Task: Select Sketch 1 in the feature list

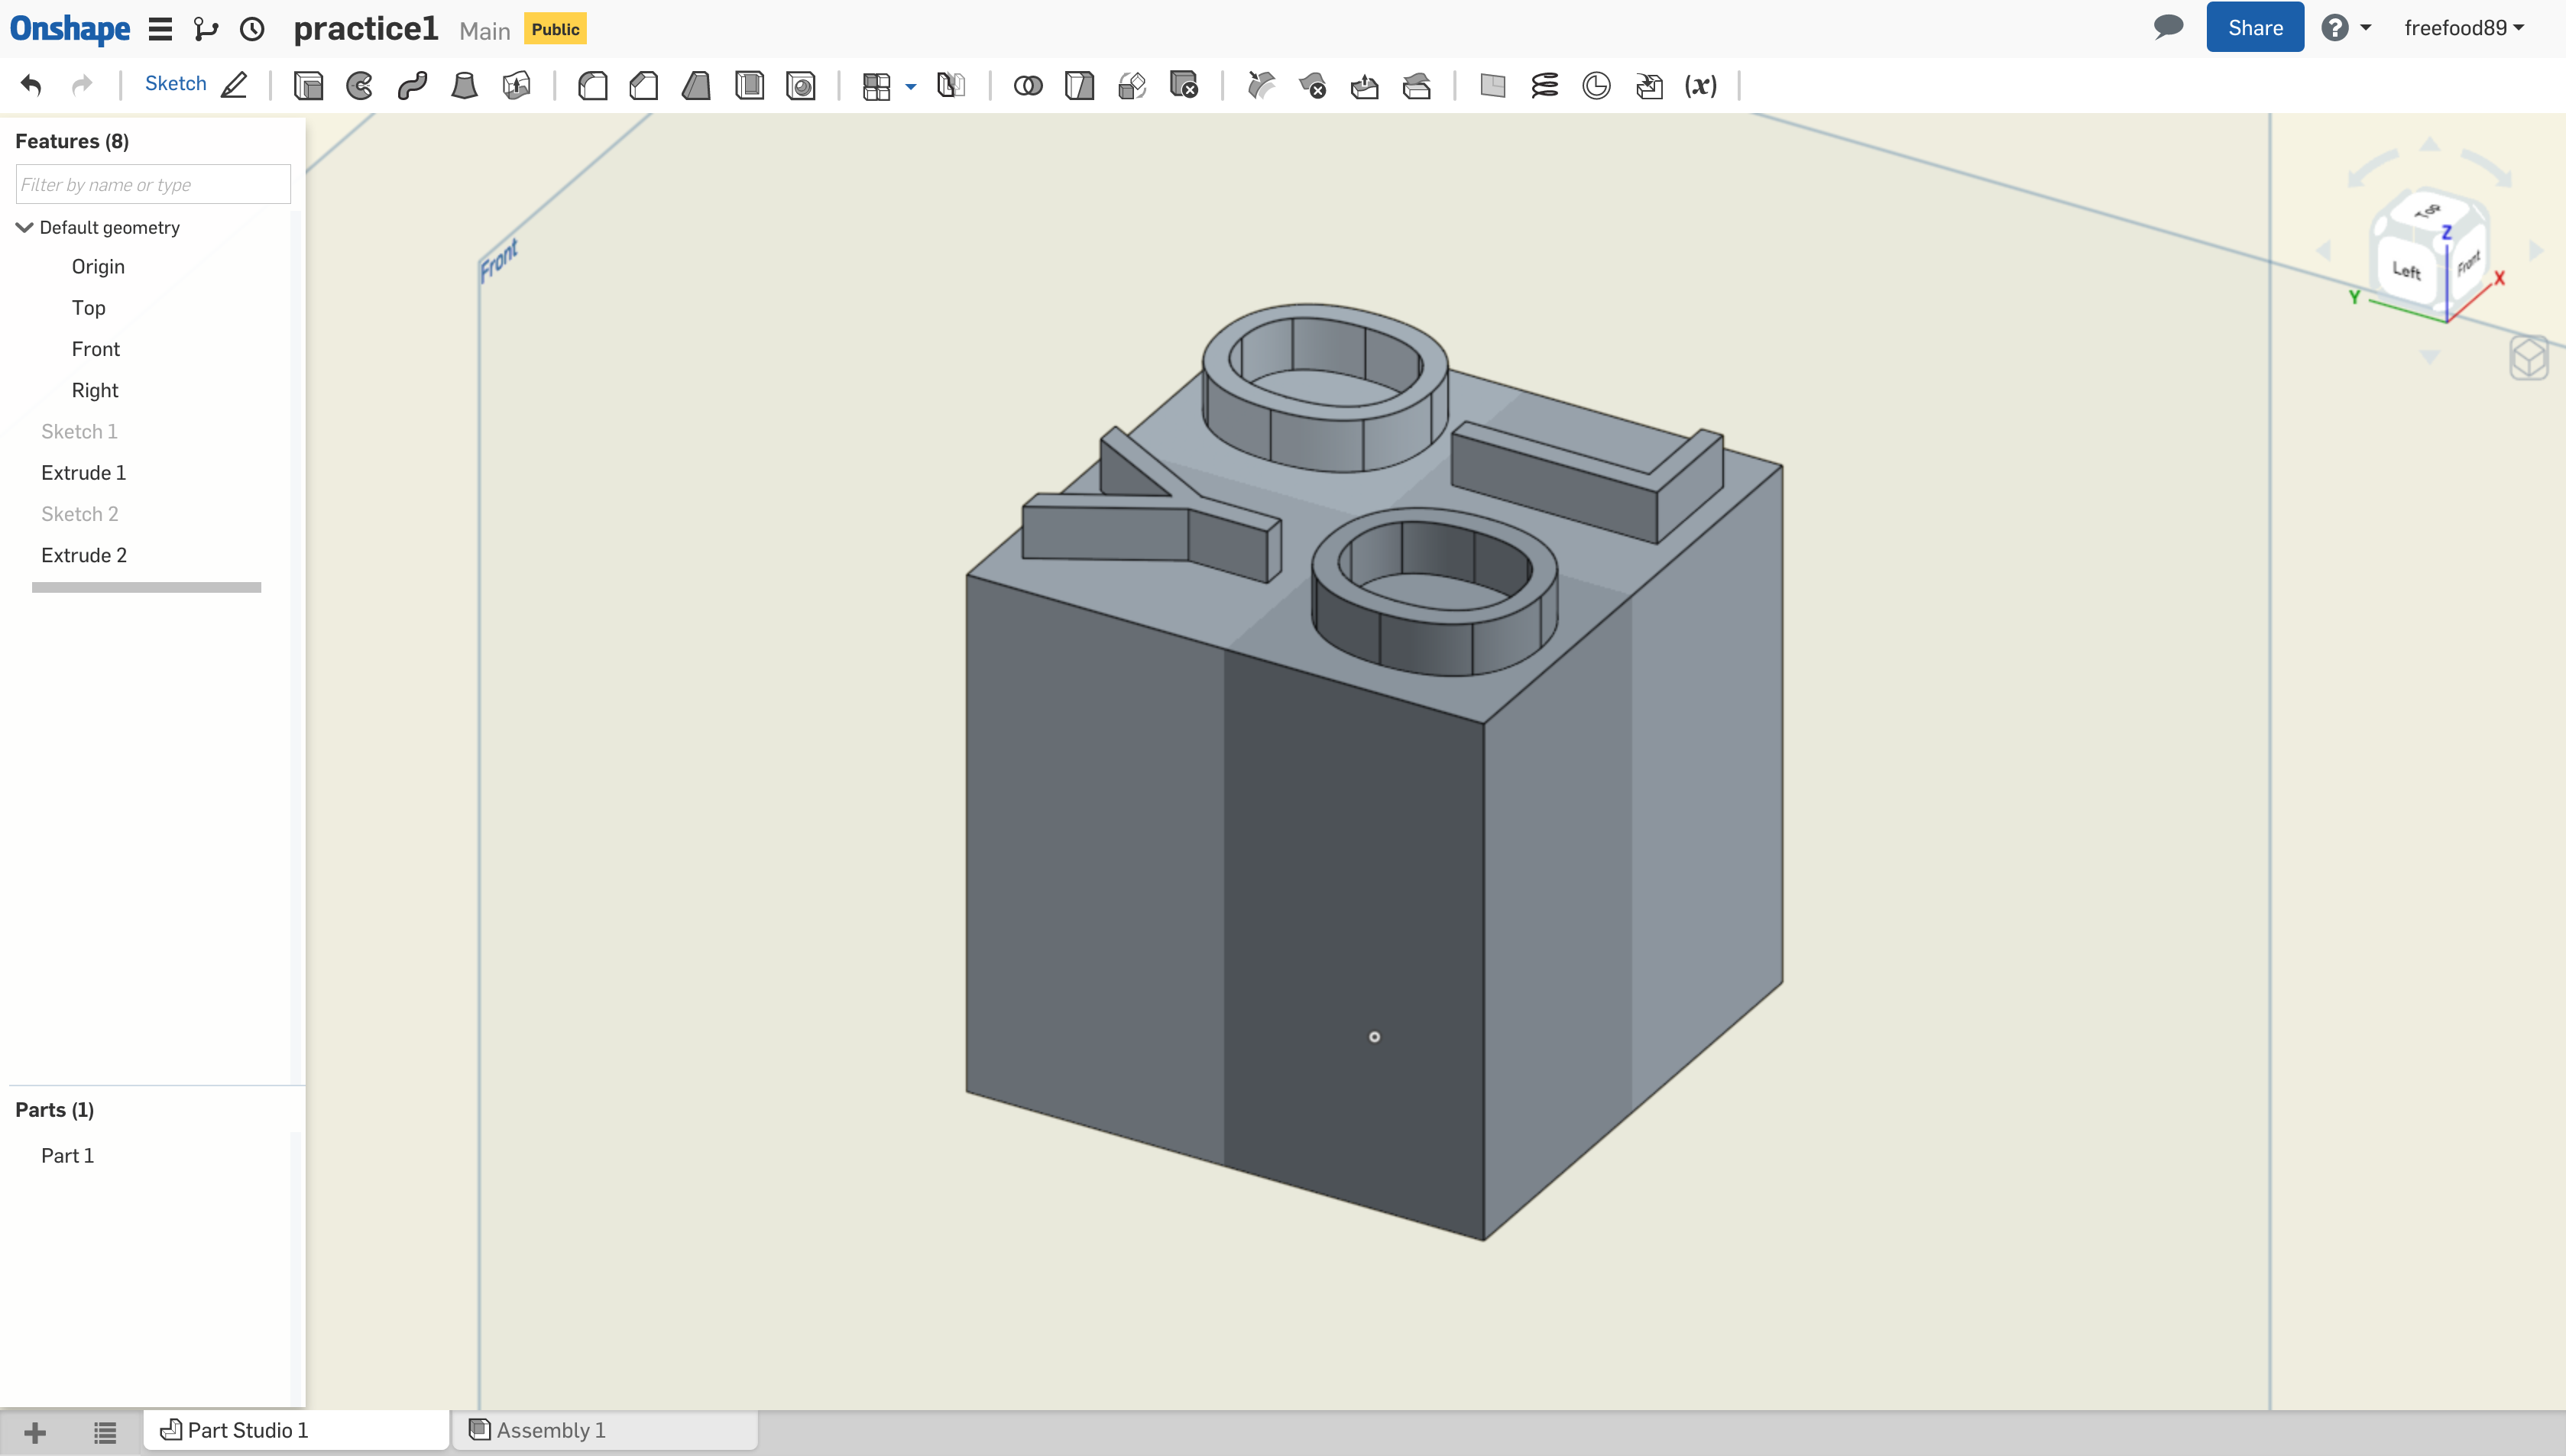Action: (79, 431)
